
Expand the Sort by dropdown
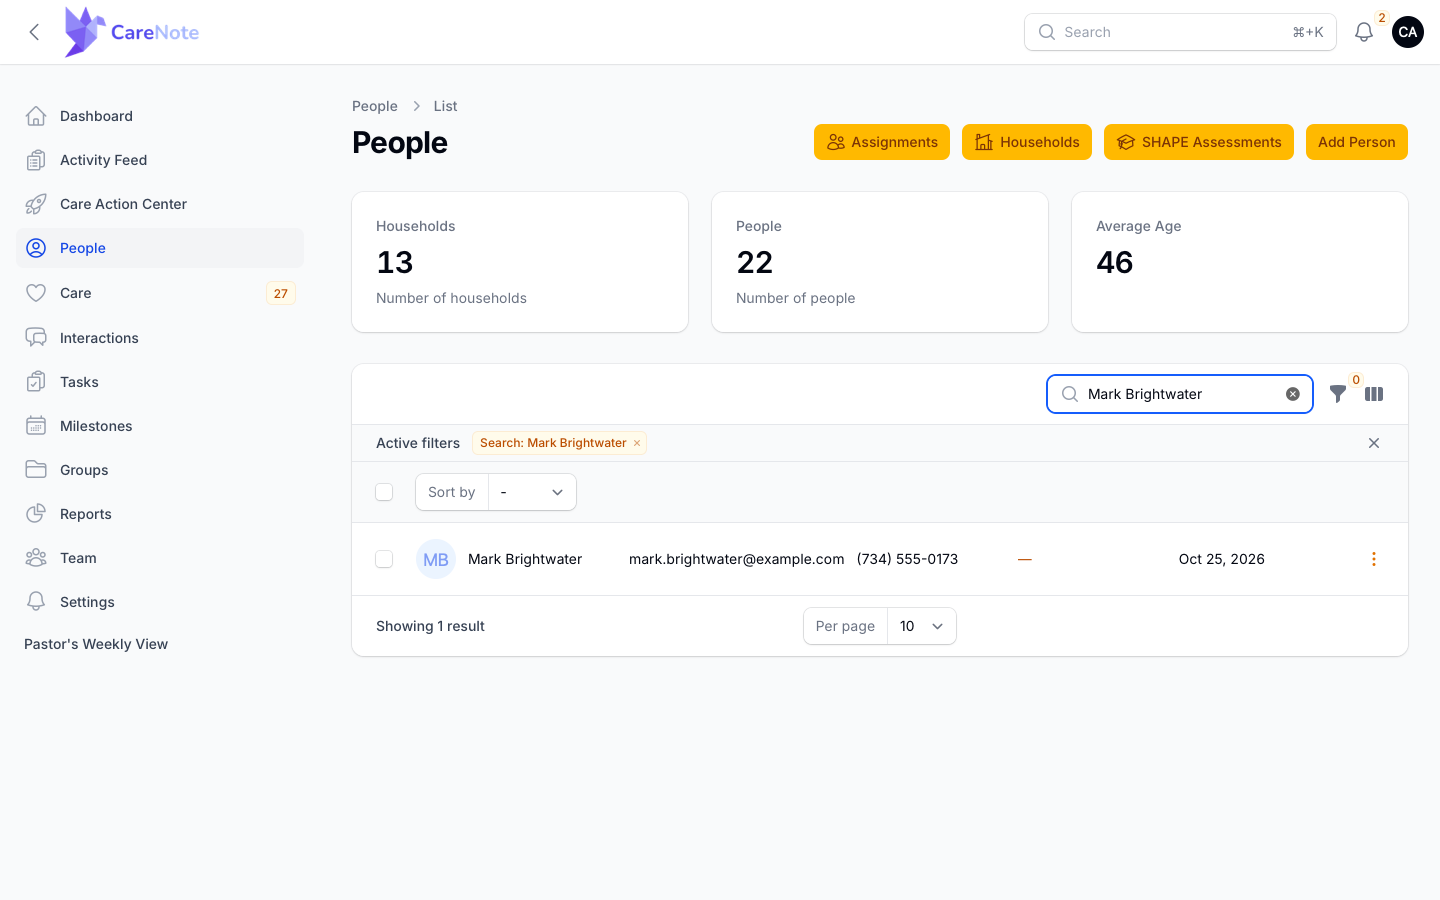click(532, 492)
